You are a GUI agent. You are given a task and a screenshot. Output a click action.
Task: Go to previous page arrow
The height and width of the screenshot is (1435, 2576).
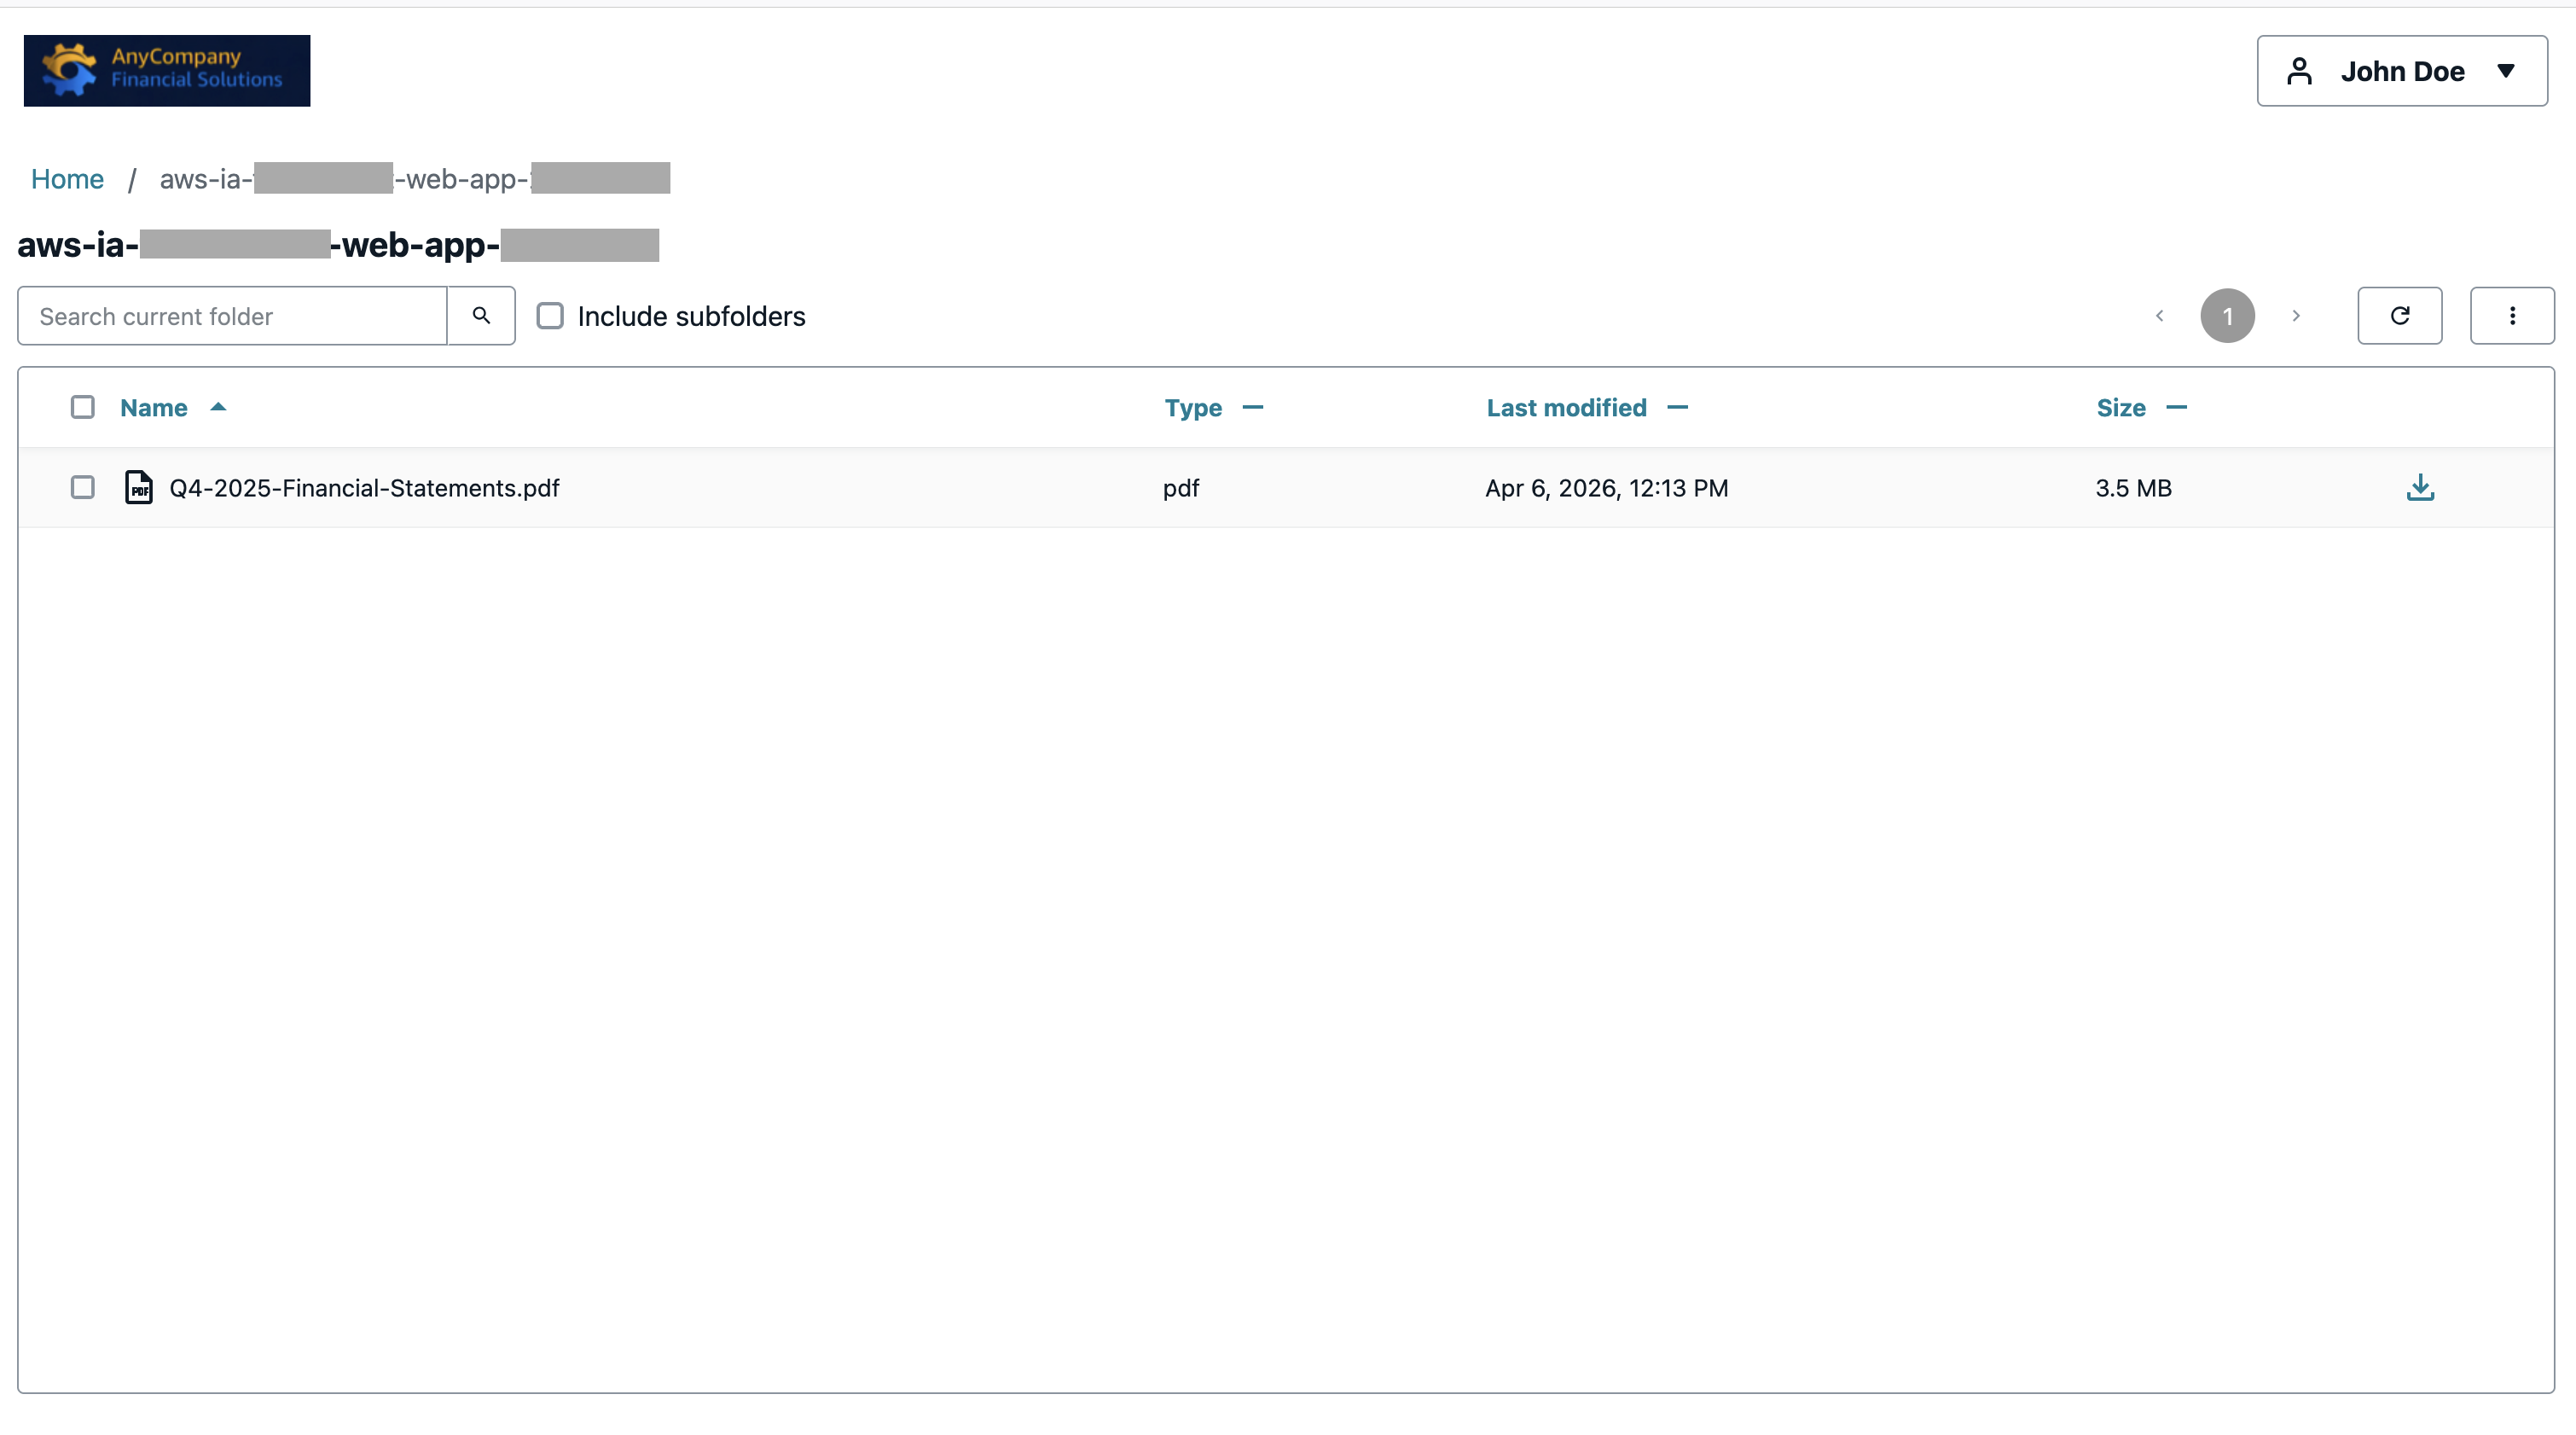click(2159, 316)
